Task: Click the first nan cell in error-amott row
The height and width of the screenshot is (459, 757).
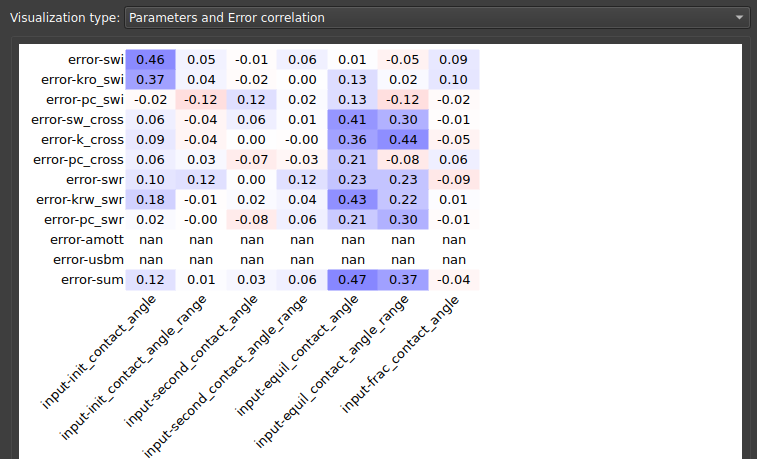Action: tap(151, 239)
